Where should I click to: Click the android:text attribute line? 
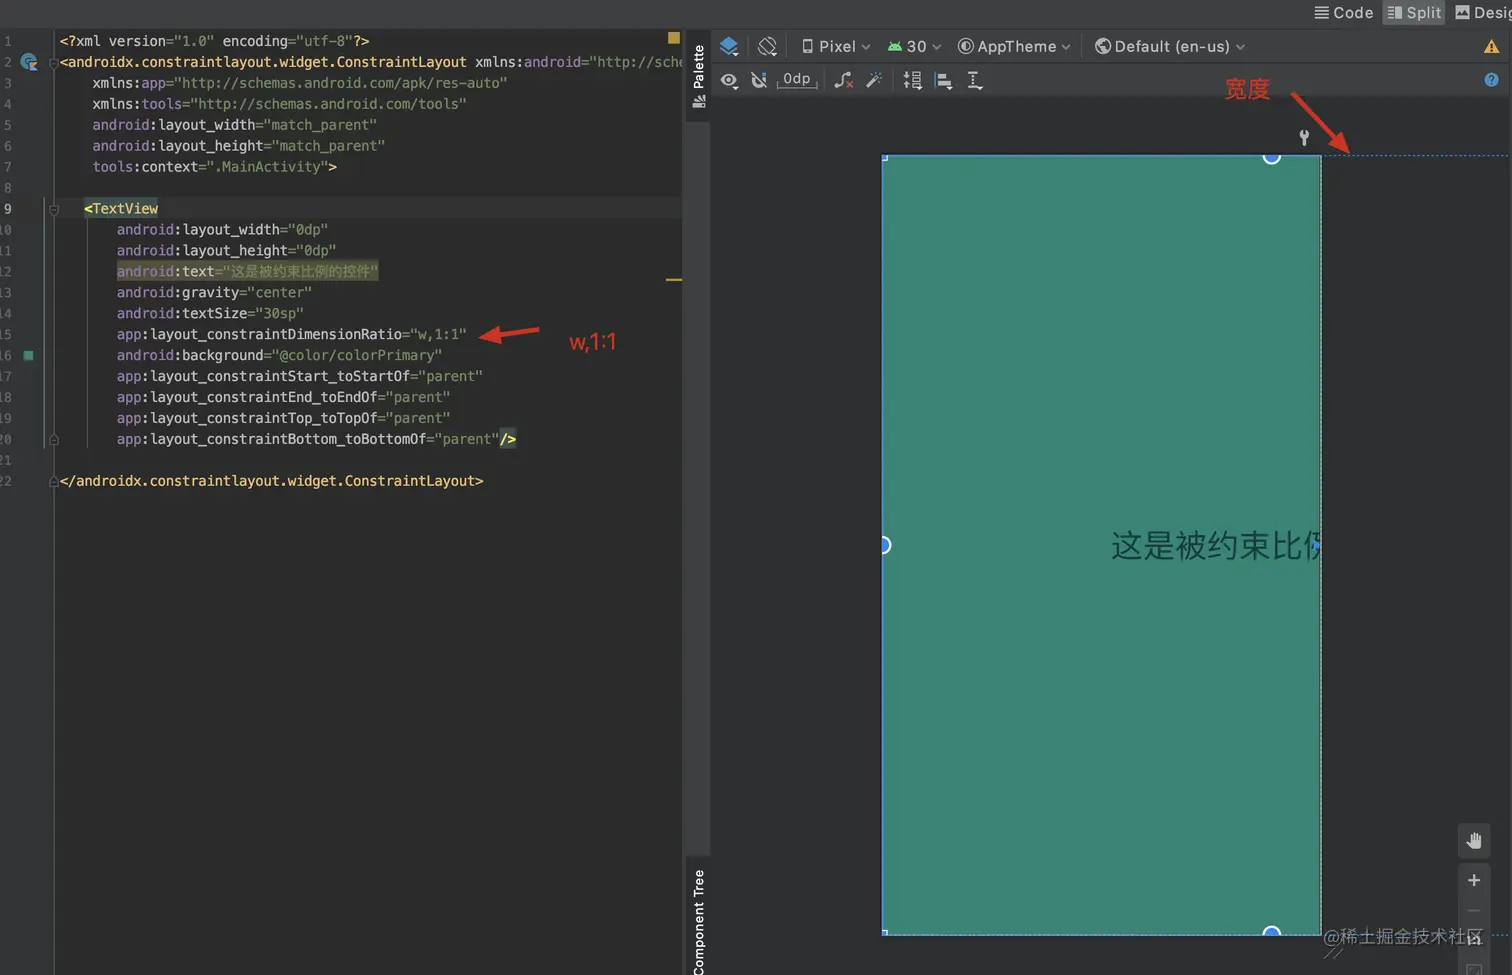[247, 271]
